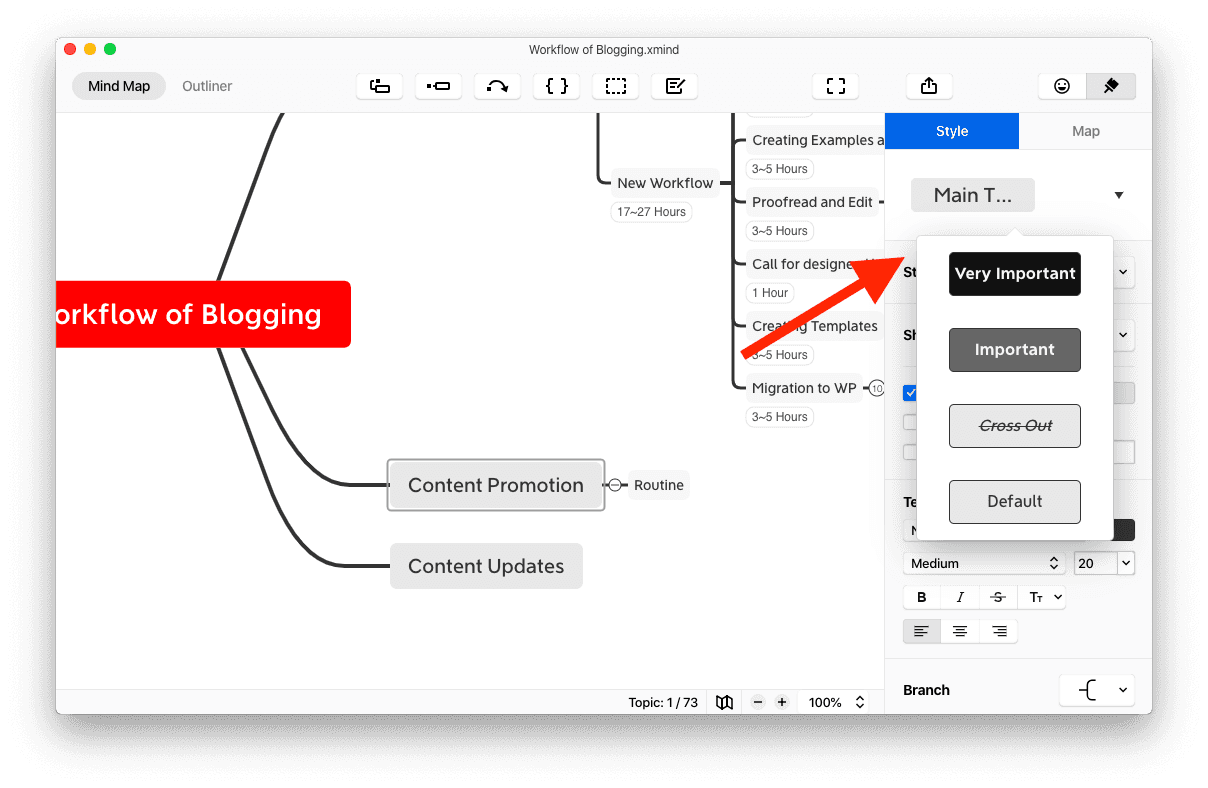Screen dimensions: 1208x788
Task: Add a new topic from toolbar
Action: 380,86
